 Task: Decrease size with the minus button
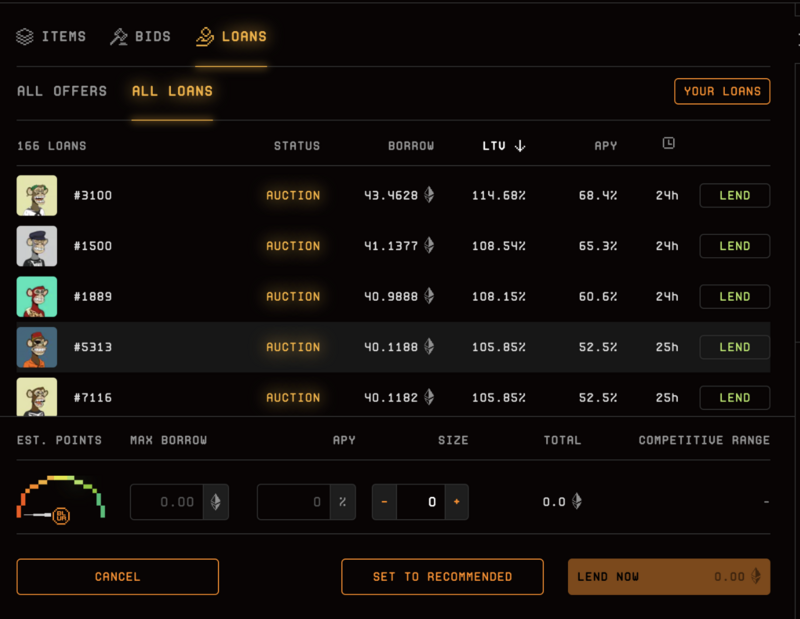[x=384, y=502]
